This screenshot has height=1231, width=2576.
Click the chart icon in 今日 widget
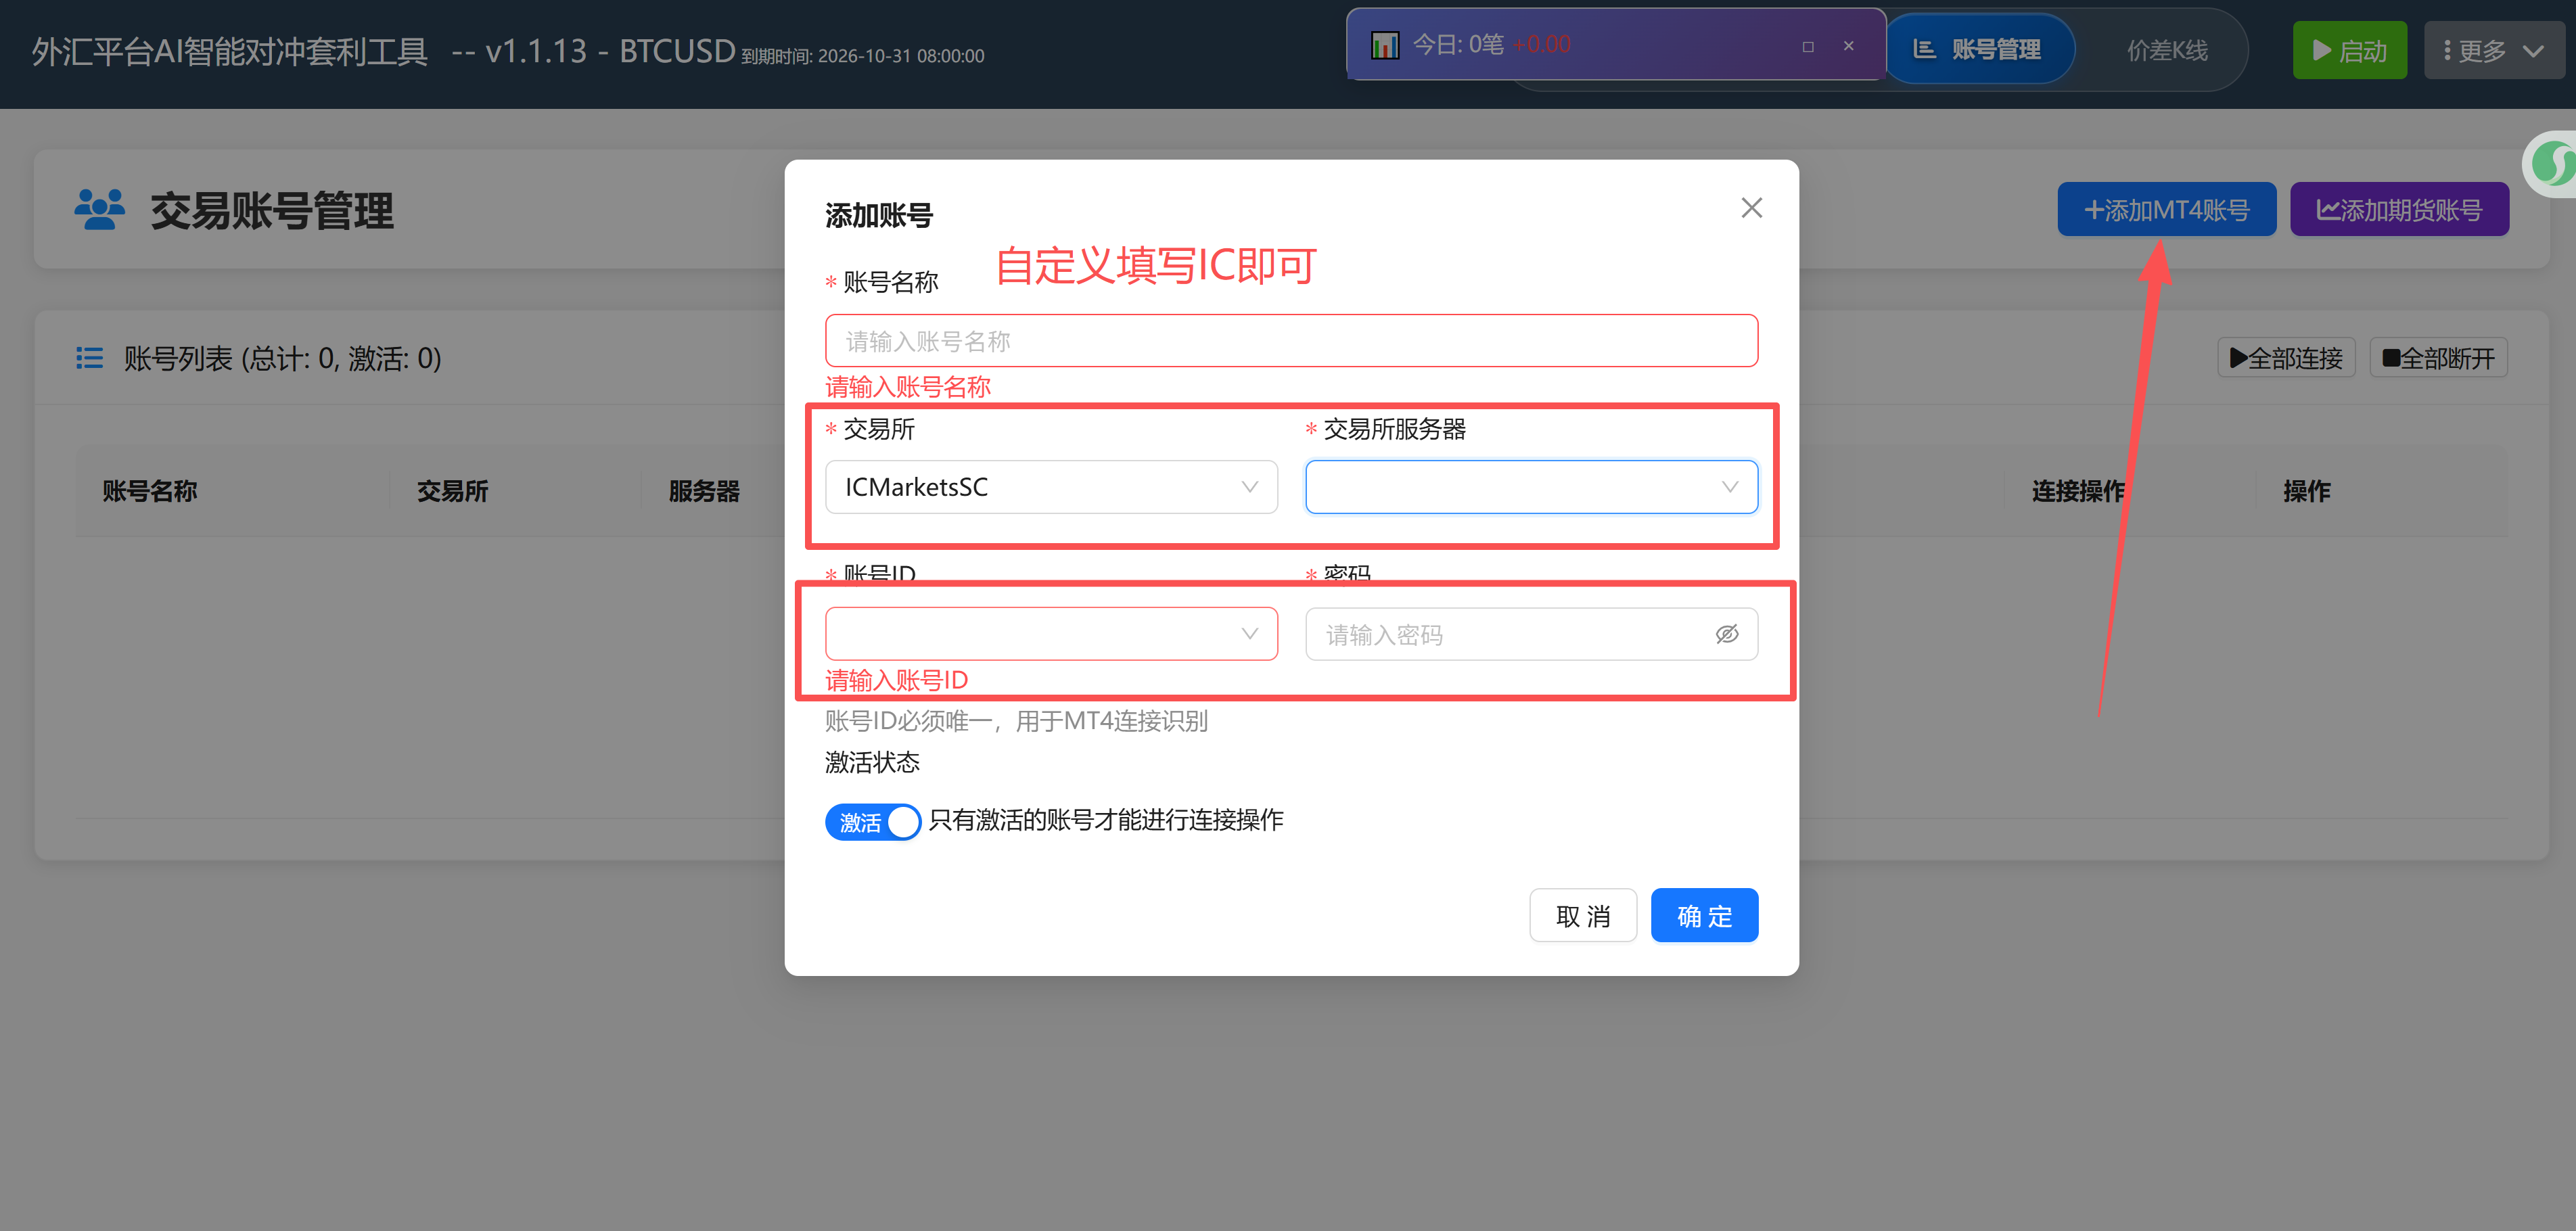[x=1384, y=45]
